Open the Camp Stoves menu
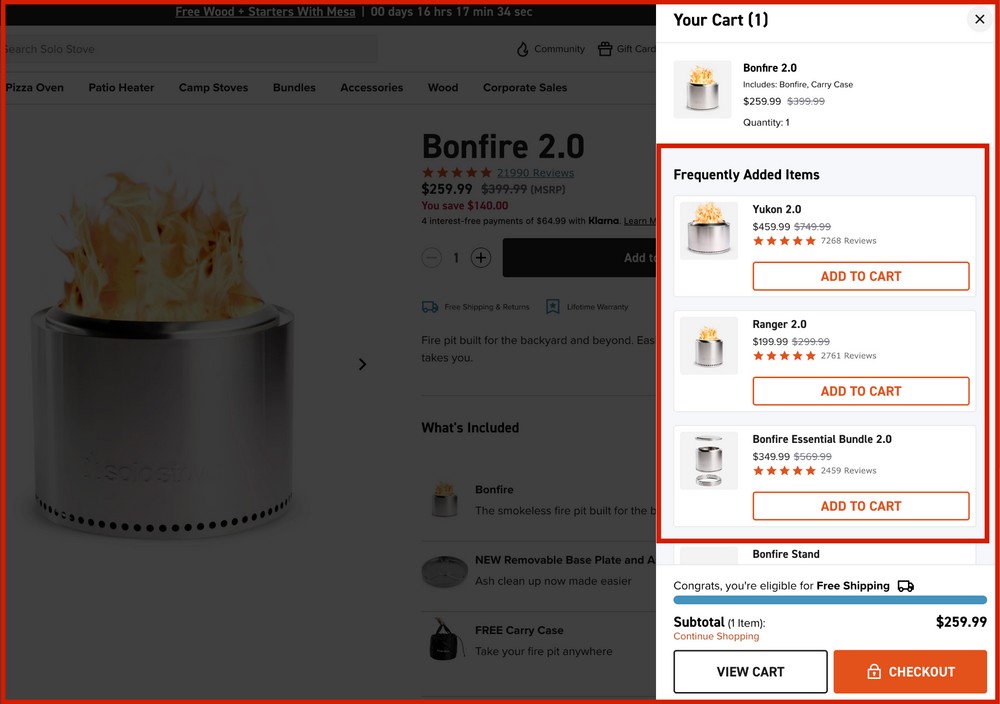The width and height of the screenshot is (1000, 704). click(x=213, y=88)
